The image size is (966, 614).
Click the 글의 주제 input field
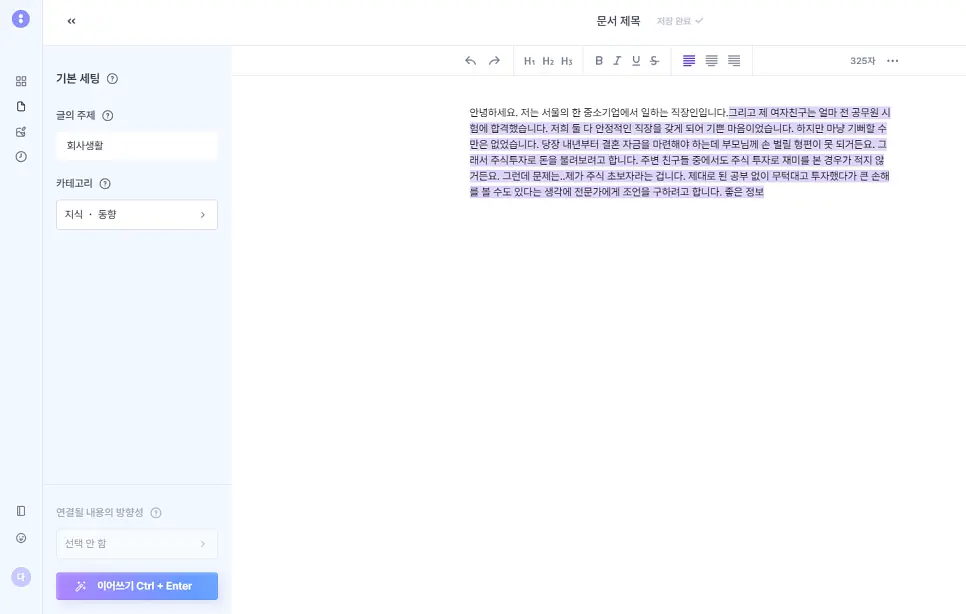(x=137, y=146)
